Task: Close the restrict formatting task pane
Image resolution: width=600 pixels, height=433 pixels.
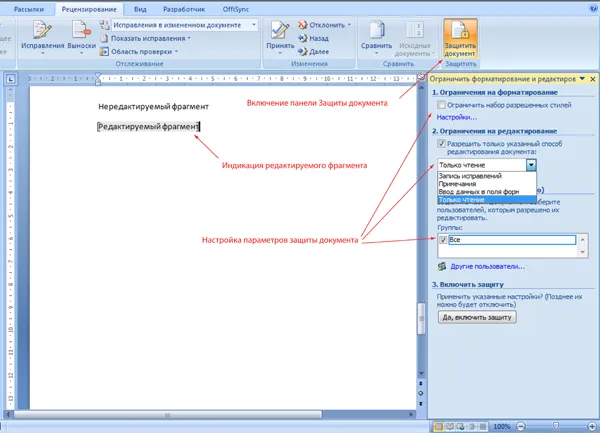Action: (593, 79)
